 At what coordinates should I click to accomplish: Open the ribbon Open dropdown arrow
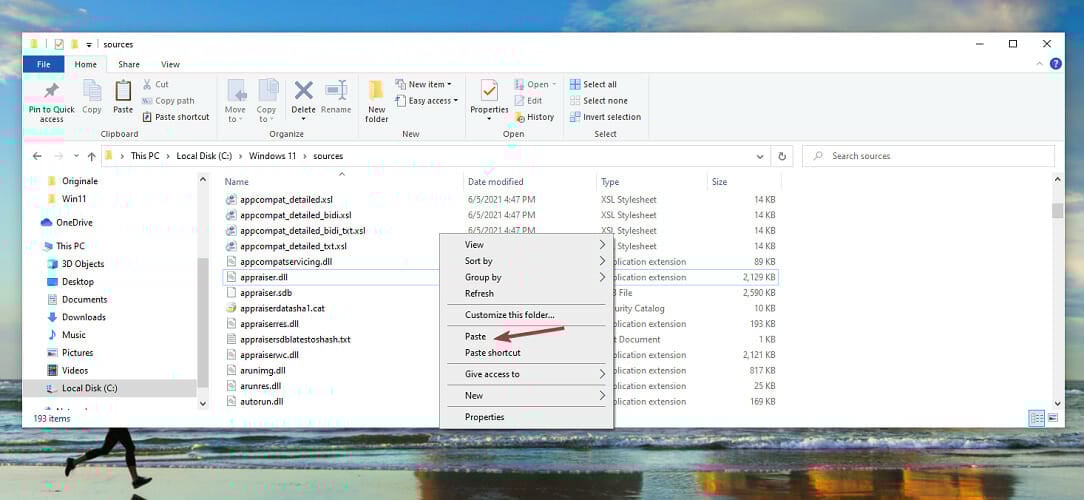554,84
